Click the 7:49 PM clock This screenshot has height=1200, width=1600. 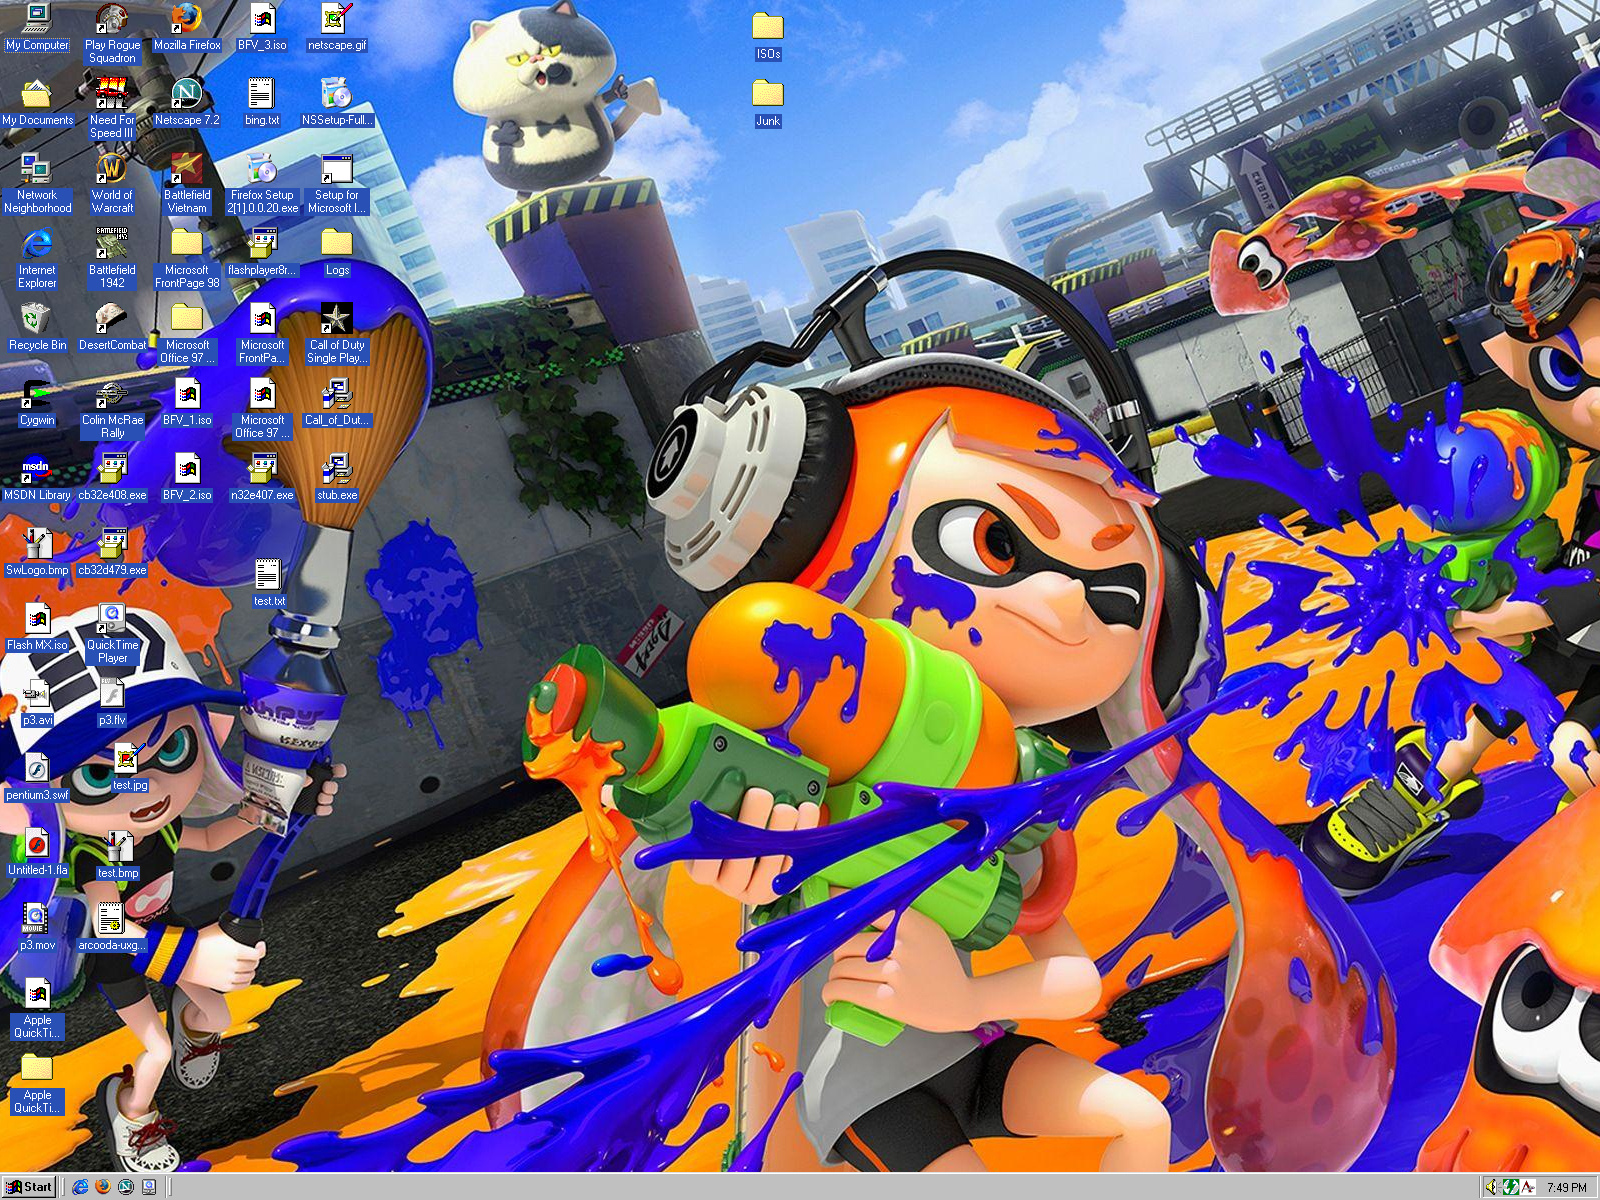(1566, 1188)
